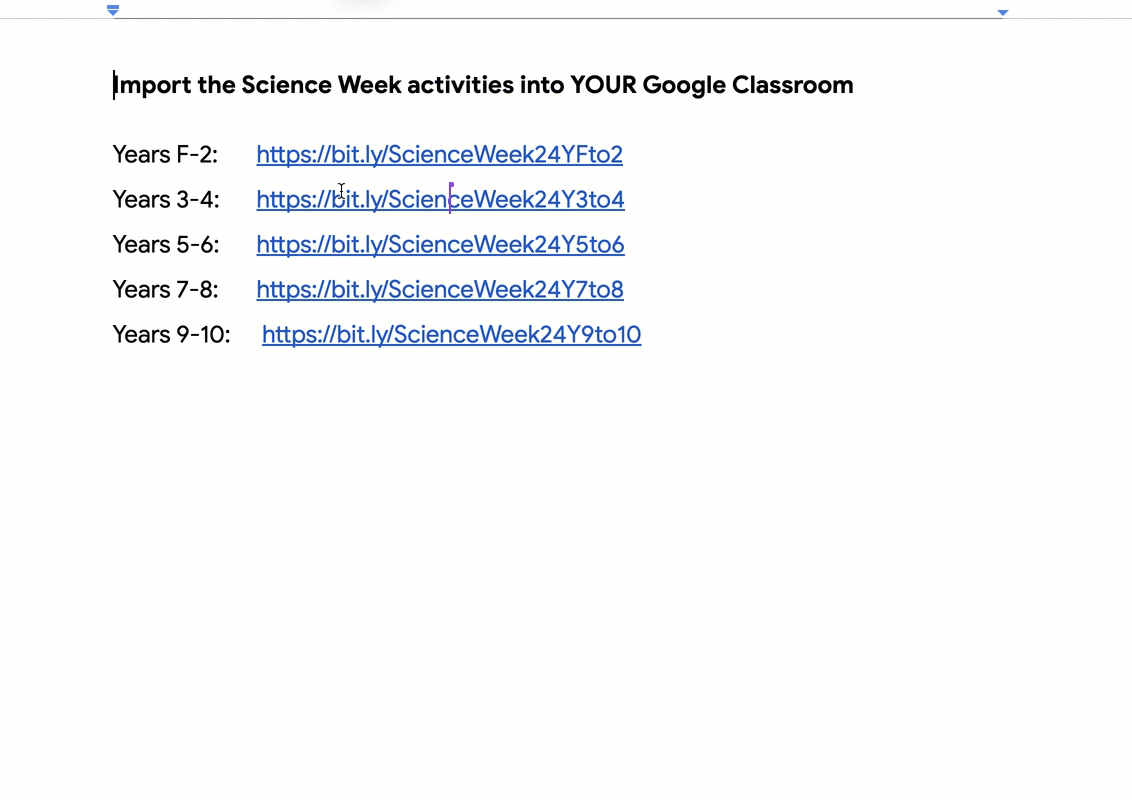Open the ScienceWeek24YFto2 link
This screenshot has height=800, width=1132.
point(439,155)
